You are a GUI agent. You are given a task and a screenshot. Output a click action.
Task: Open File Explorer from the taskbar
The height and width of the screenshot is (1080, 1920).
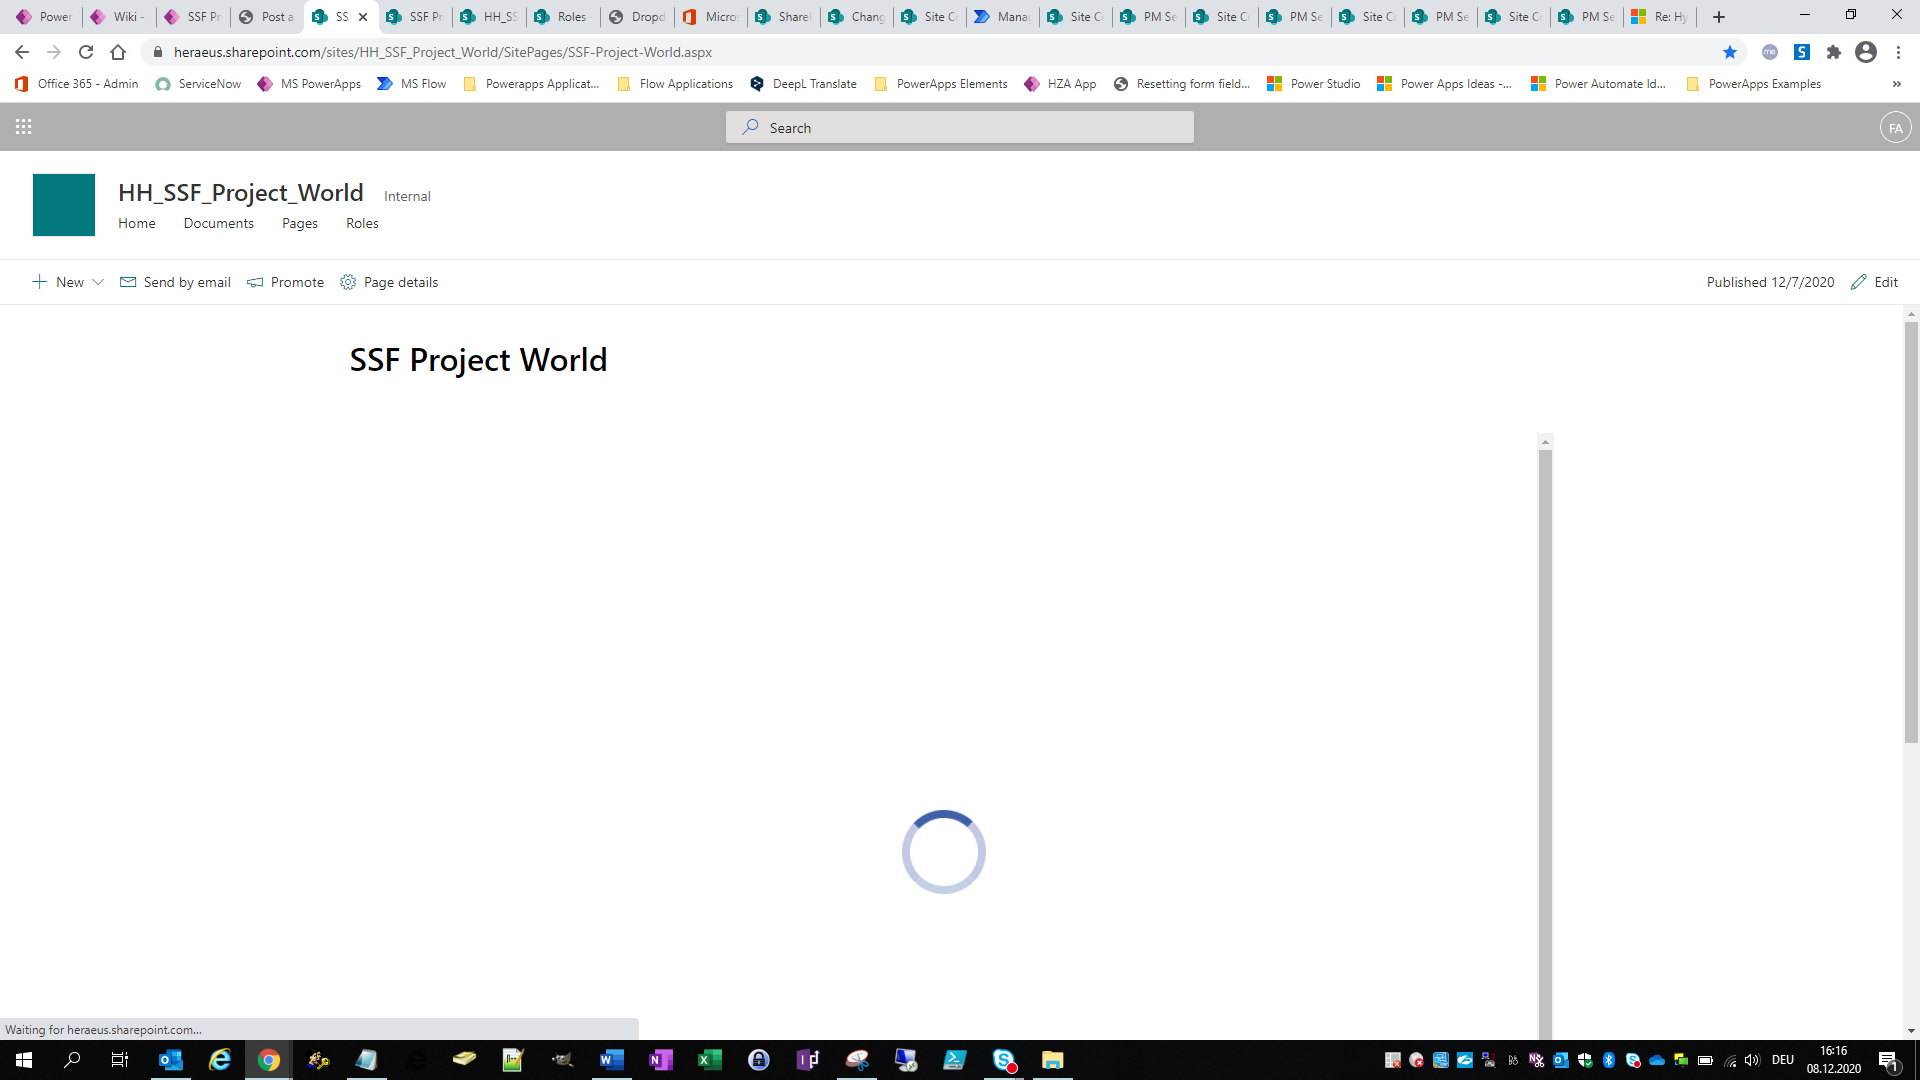pos(1052,1060)
